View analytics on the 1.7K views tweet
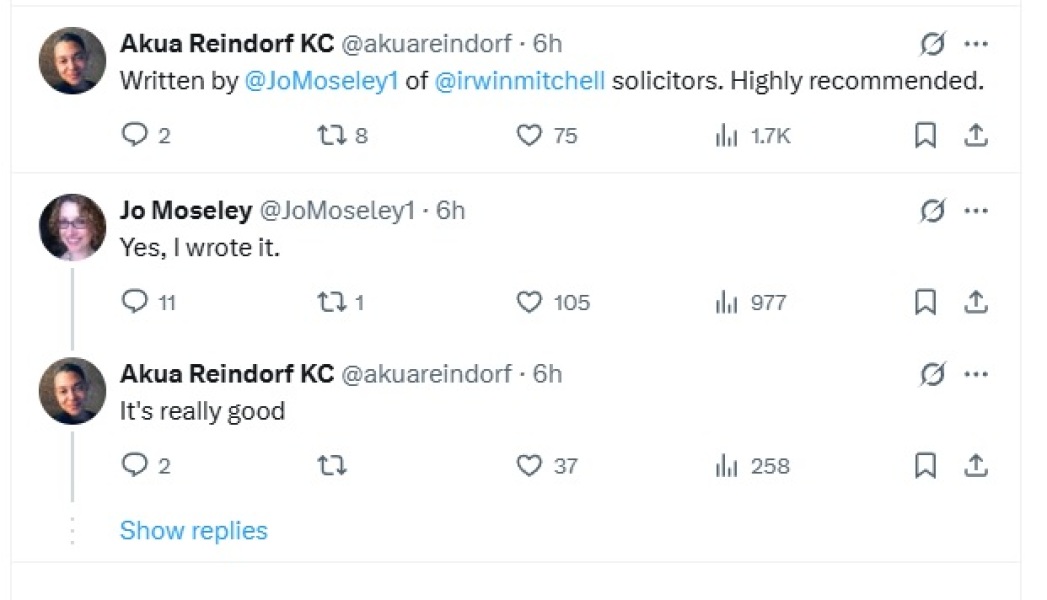 (726, 136)
